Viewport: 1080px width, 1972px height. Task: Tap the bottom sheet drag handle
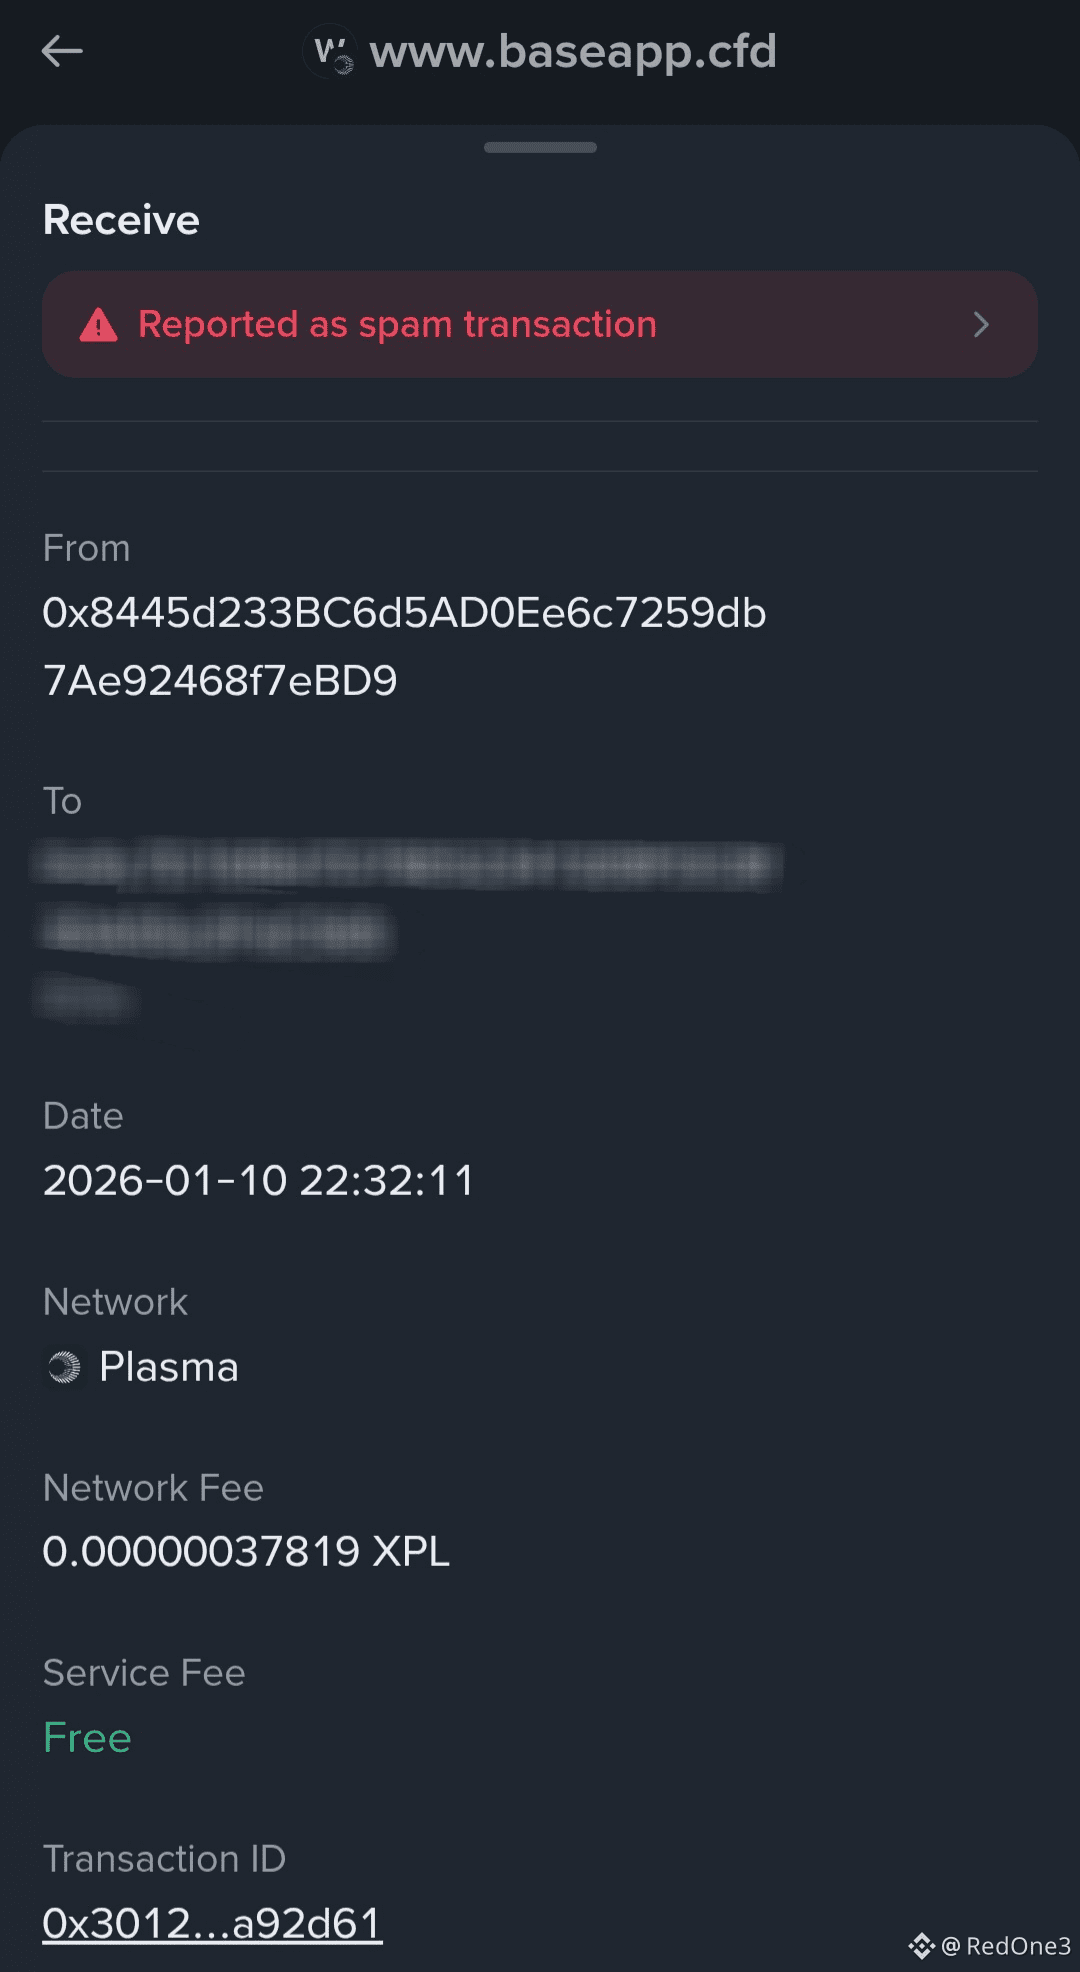coord(540,148)
